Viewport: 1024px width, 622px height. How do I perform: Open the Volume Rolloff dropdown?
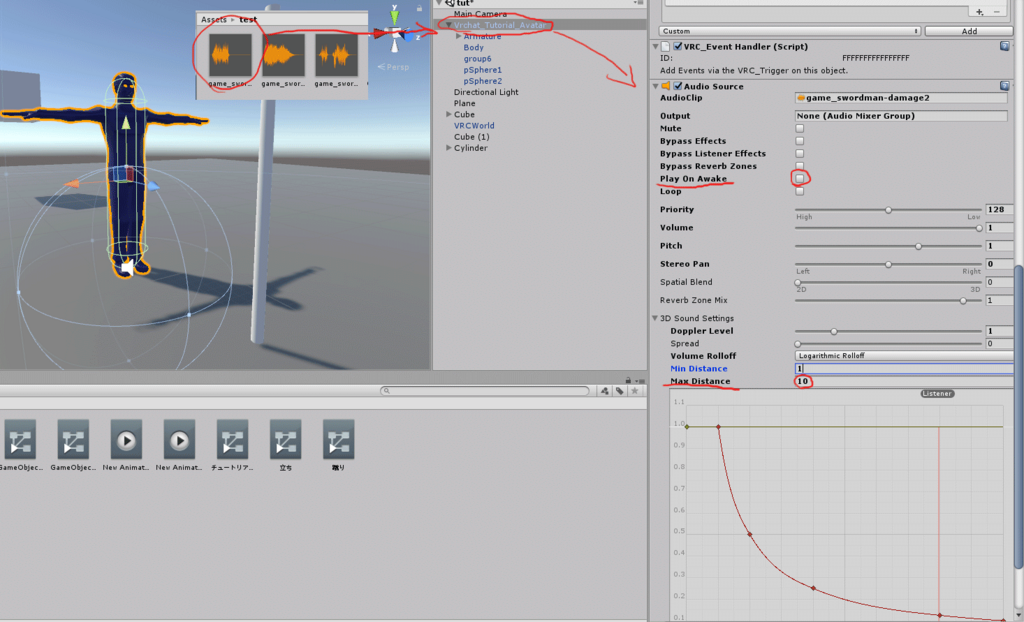pyautogui.click(x=904, y=355)
